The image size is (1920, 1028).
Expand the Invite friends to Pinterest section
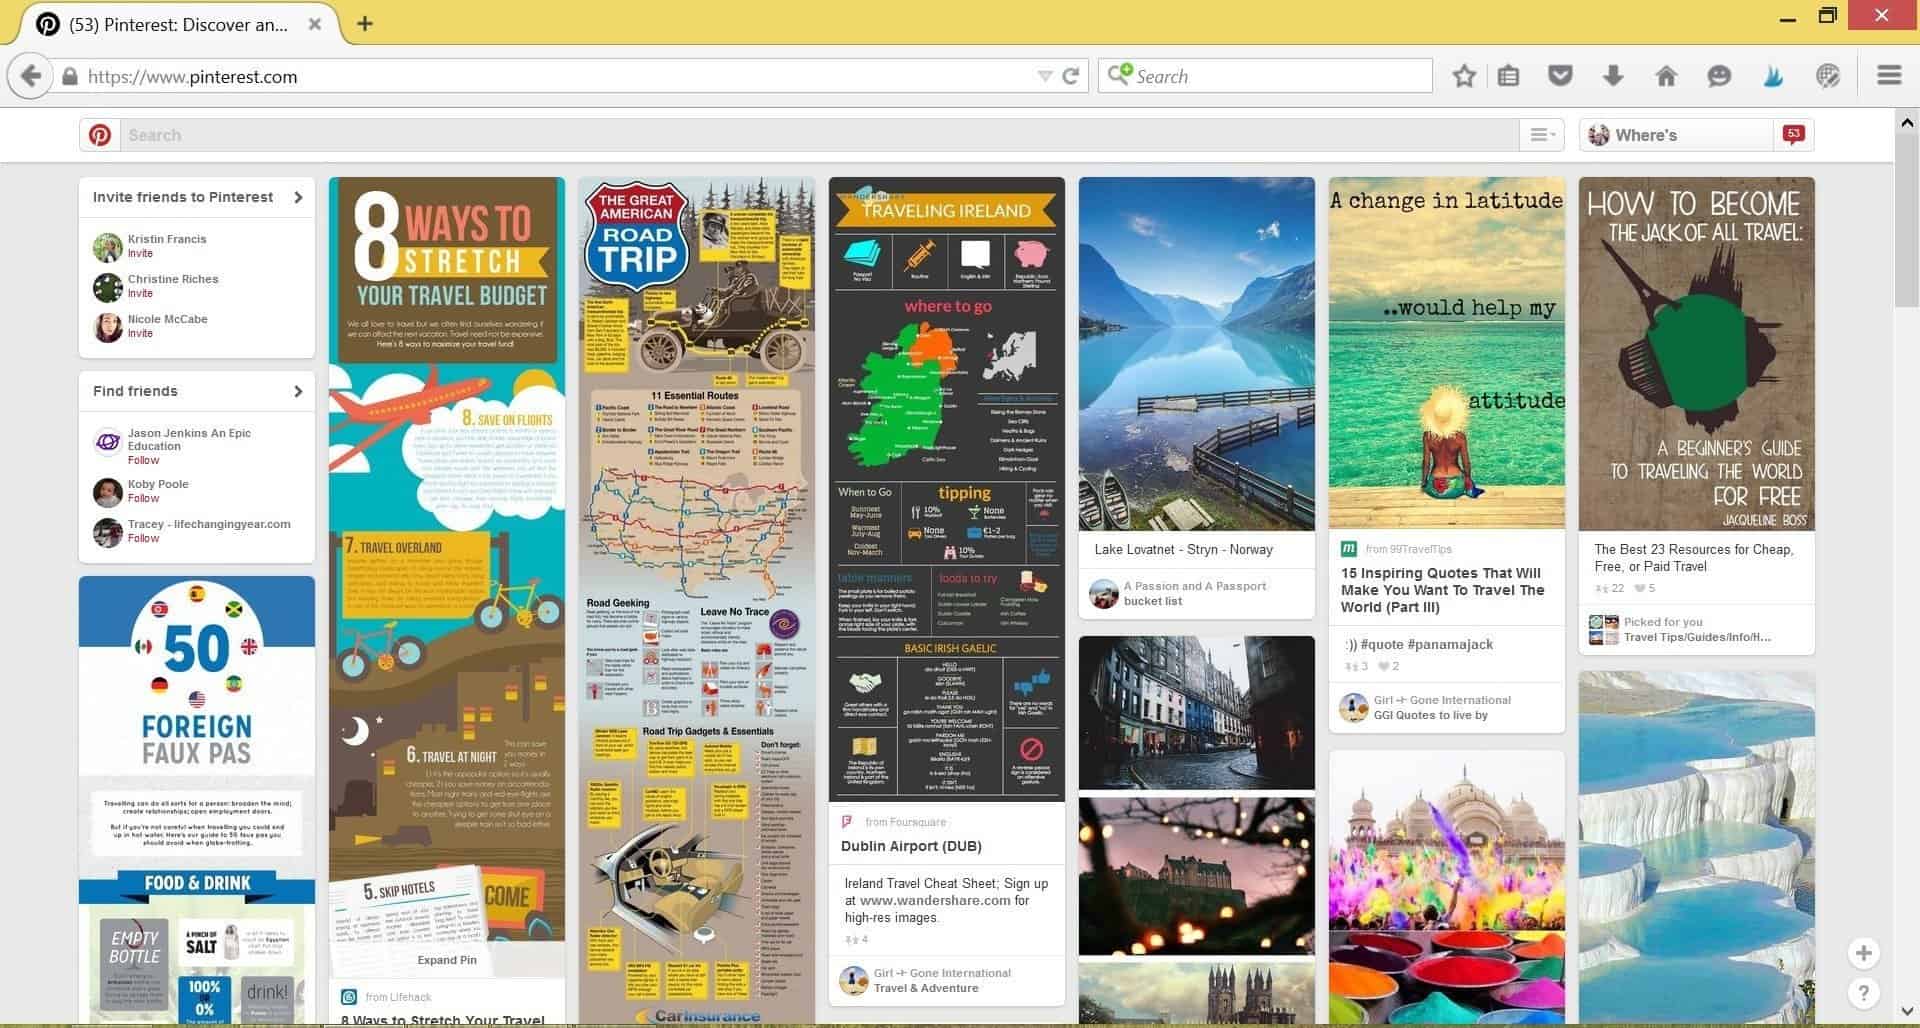[297, 197]
